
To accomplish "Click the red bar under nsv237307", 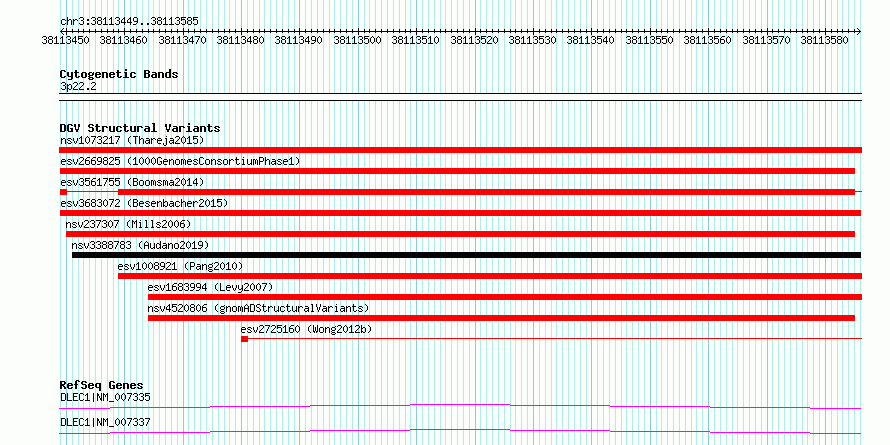I will point(460,234).
